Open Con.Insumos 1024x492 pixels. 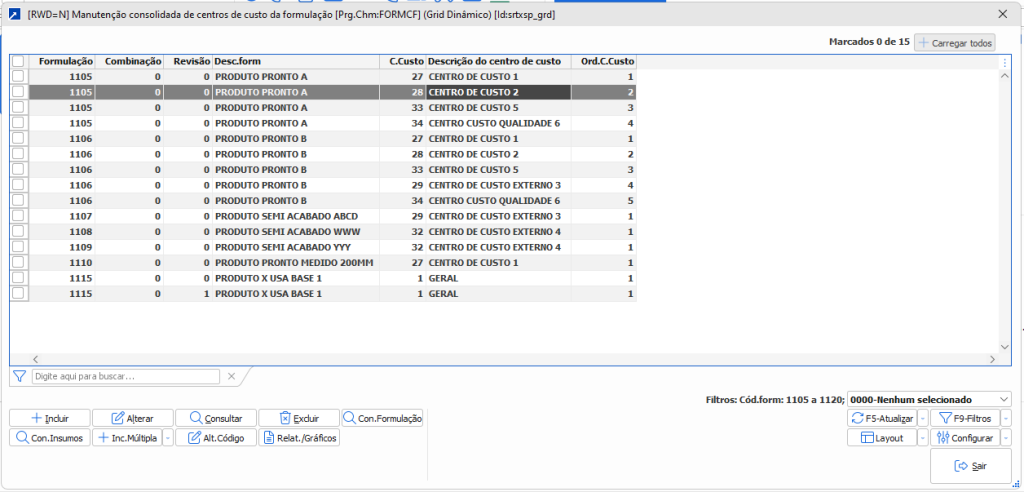pyautogui.click(x=50, y=438)
